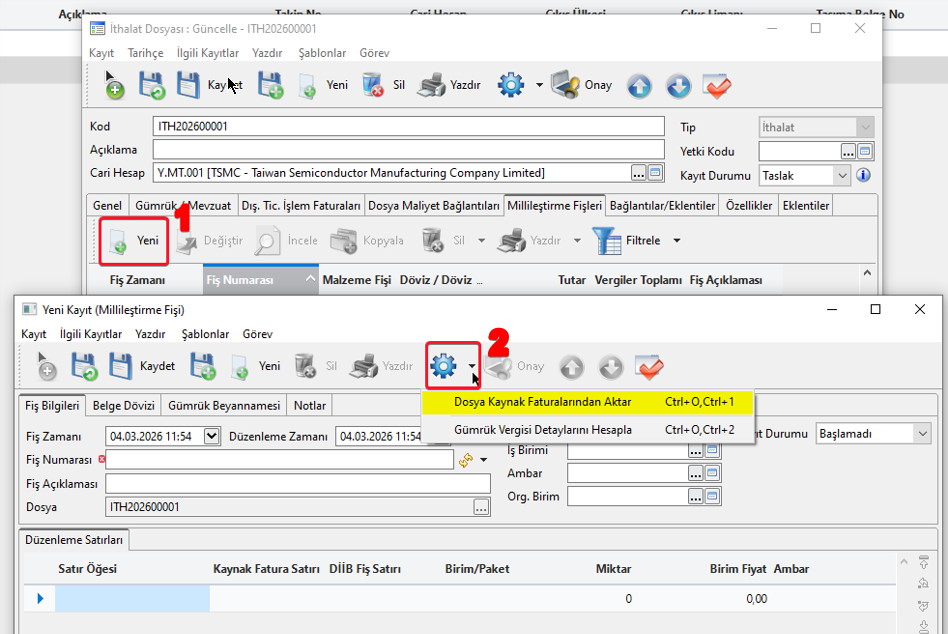Screen dimensions: 948x634
Task: Click the Onay approval icon in İthalat Dosyası toolbar
Action: [x=565, y=85]
